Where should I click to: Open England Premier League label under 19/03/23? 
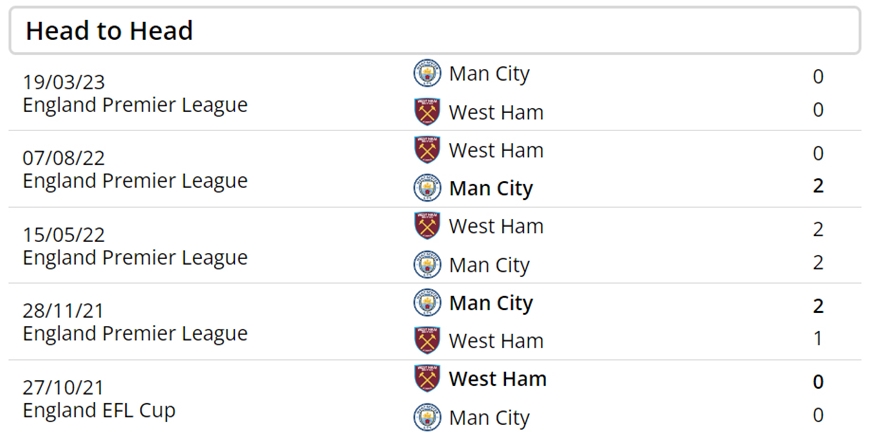(135, 105)
